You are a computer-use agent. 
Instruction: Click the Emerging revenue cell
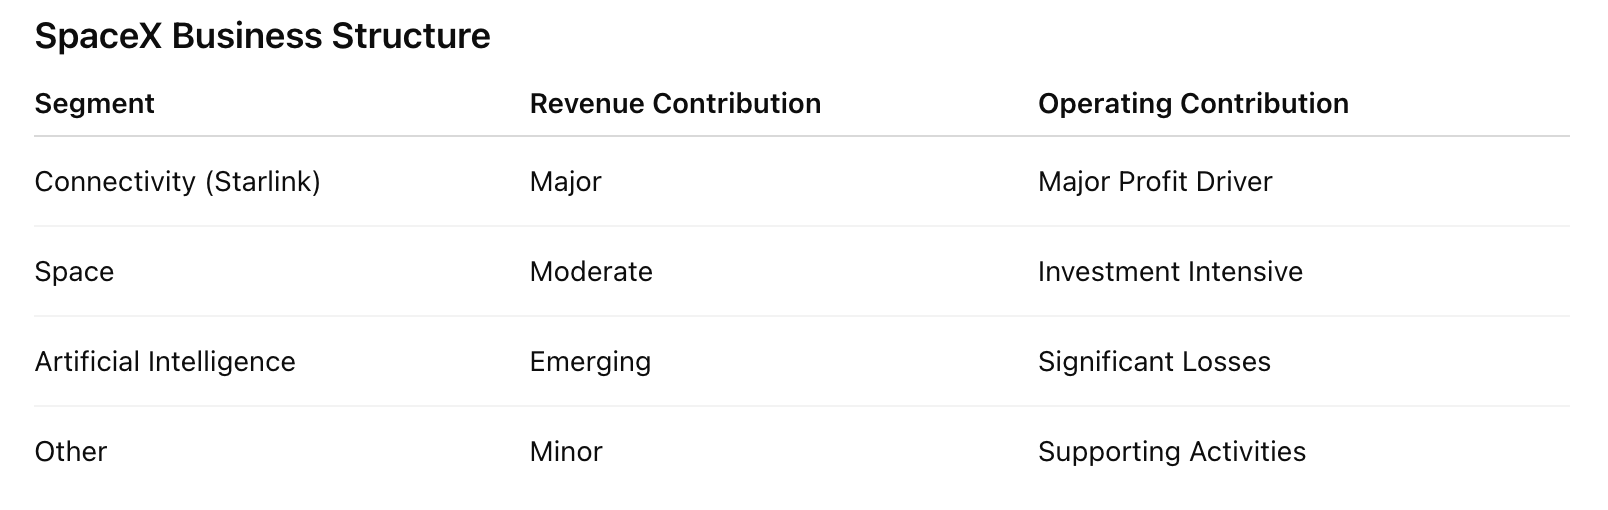(x=590, y=362)
